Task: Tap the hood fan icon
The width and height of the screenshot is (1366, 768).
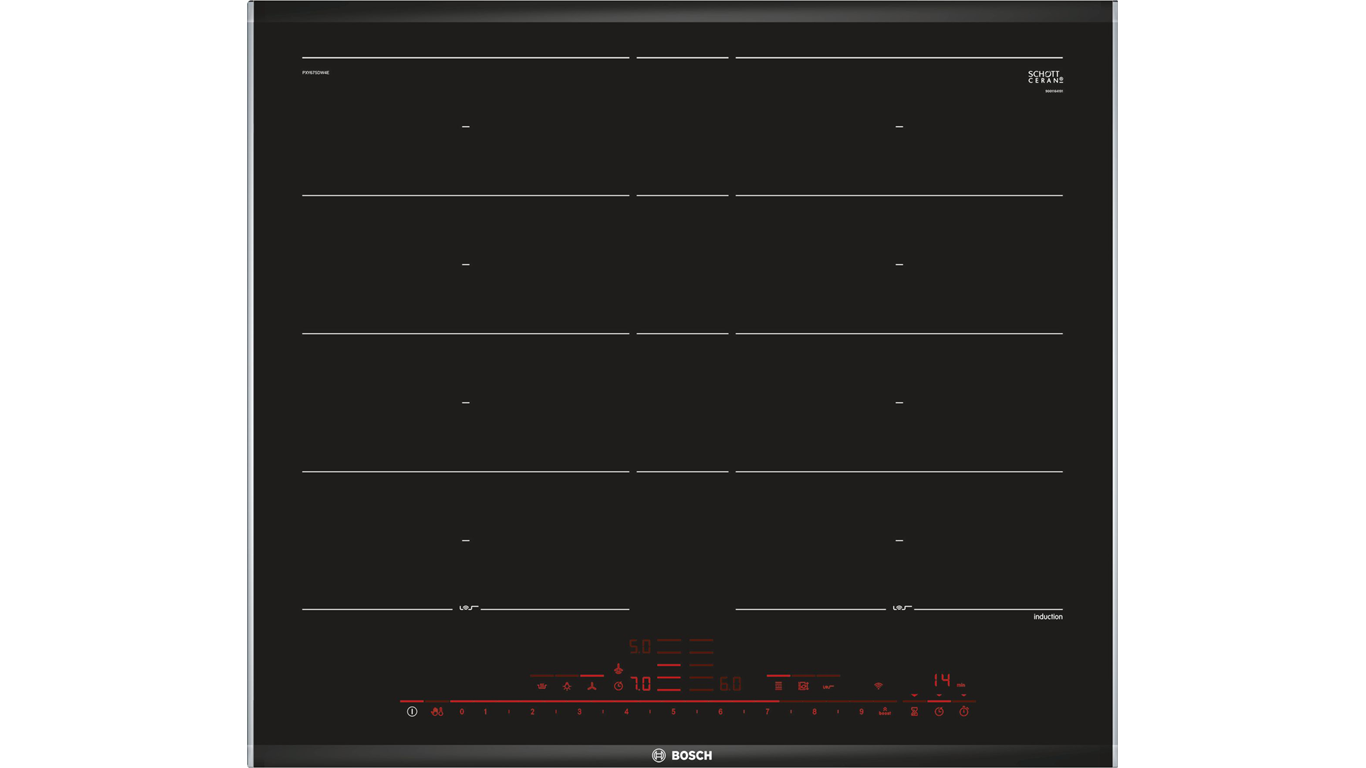Action: coord(592,686)
